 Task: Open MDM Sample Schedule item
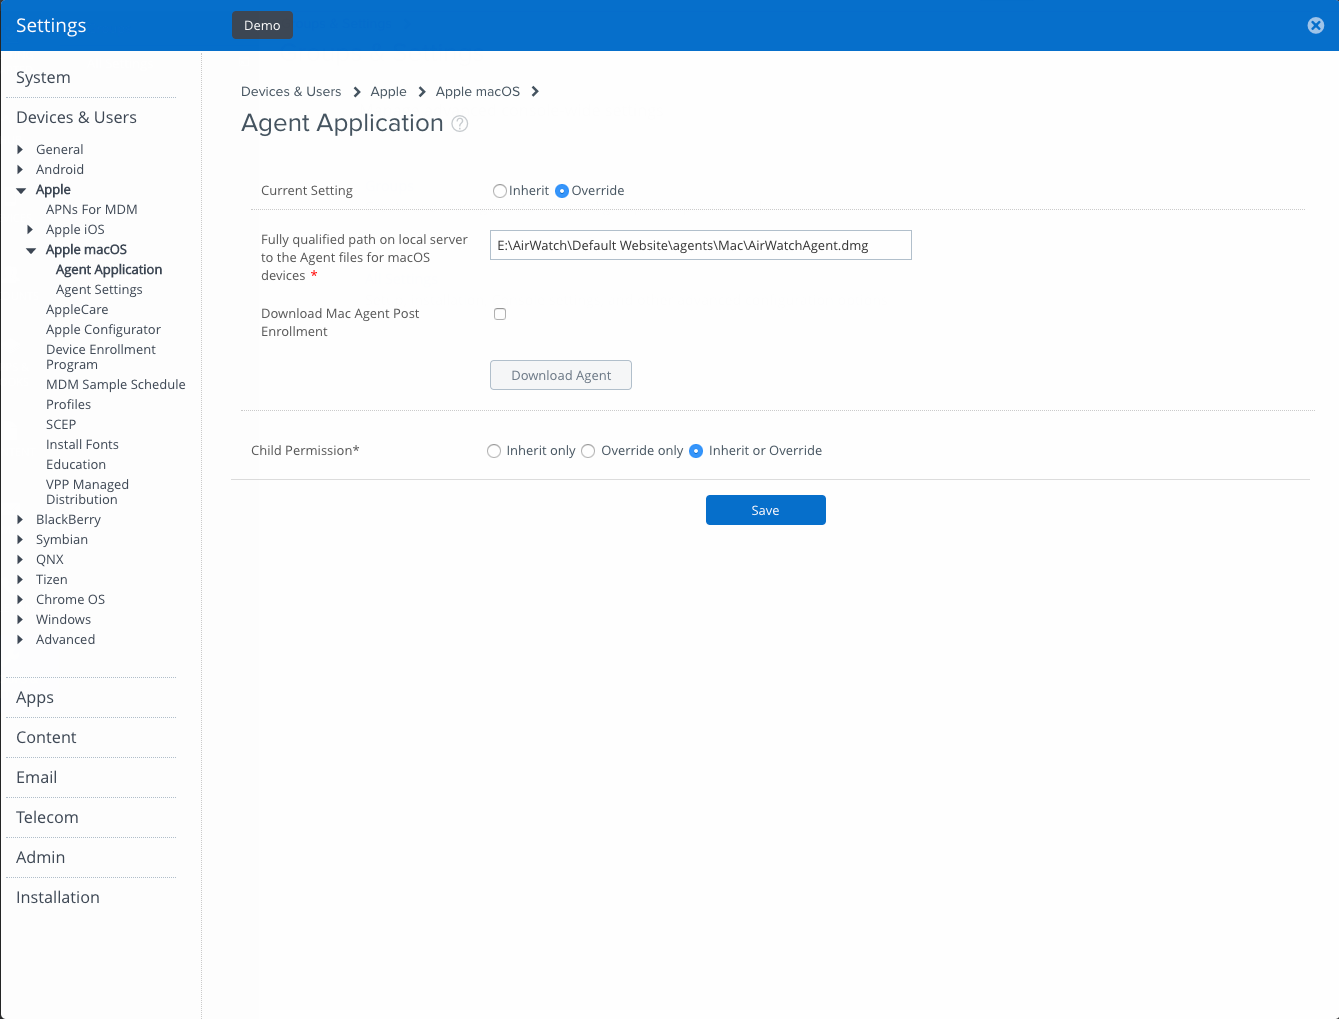(116, 385)
